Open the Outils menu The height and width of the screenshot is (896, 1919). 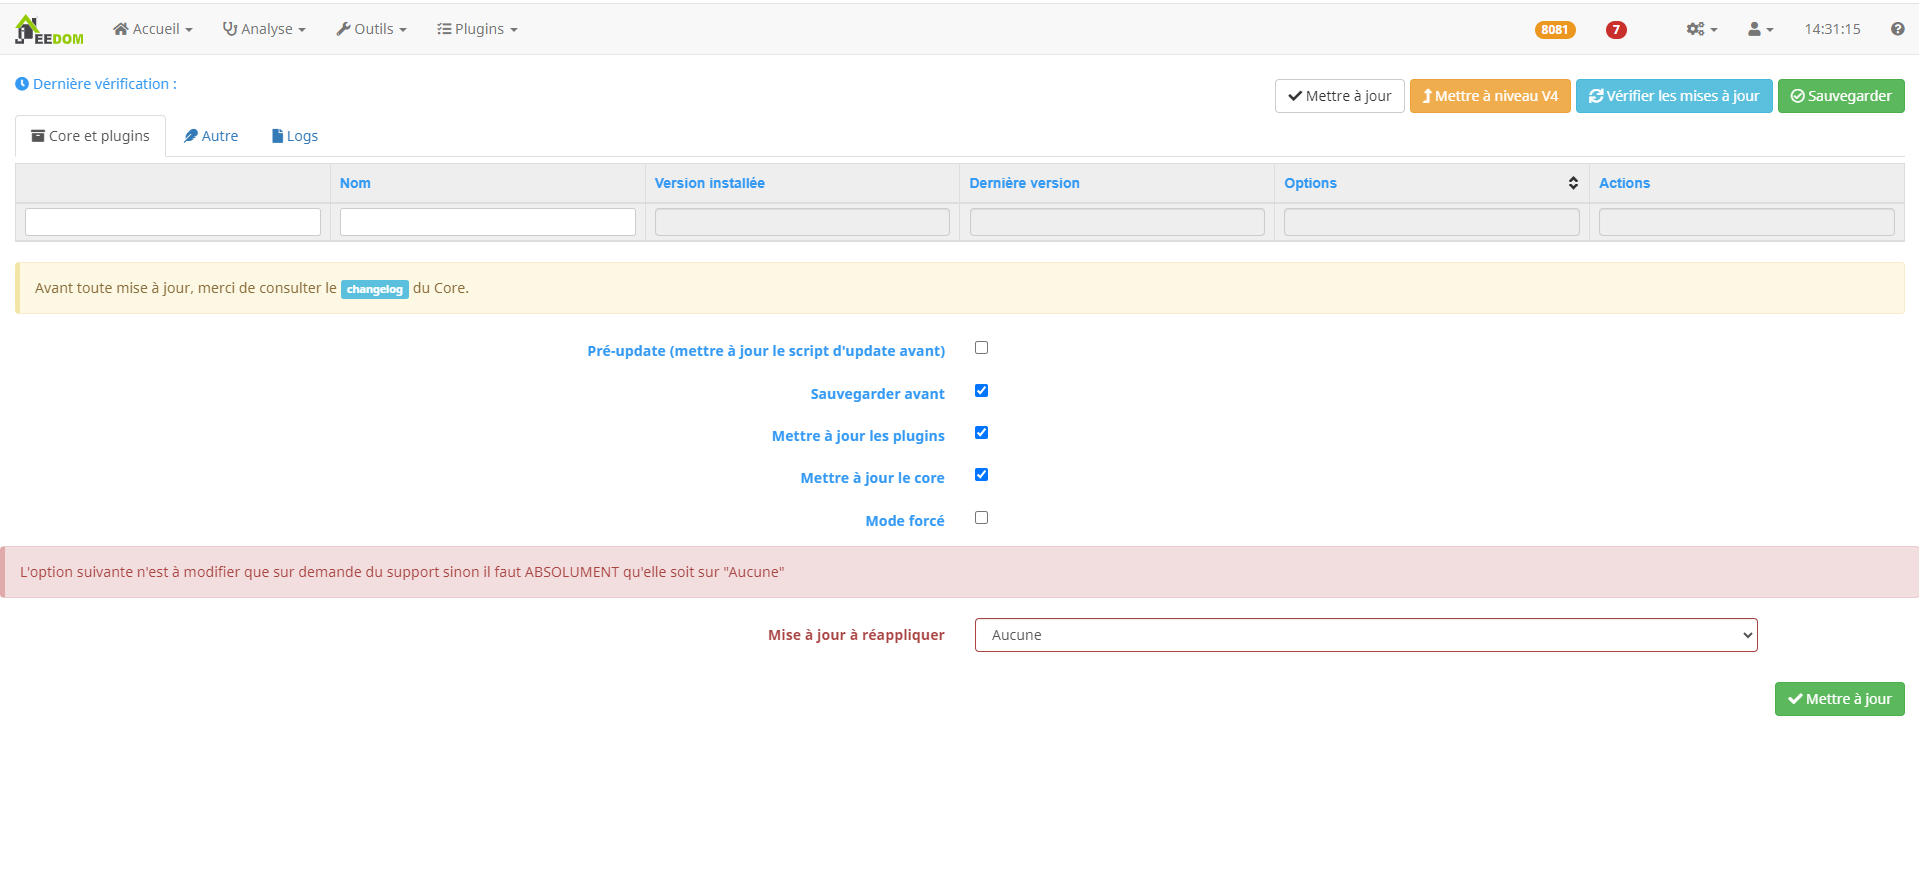pyautogui.click(x=371, y=29)
